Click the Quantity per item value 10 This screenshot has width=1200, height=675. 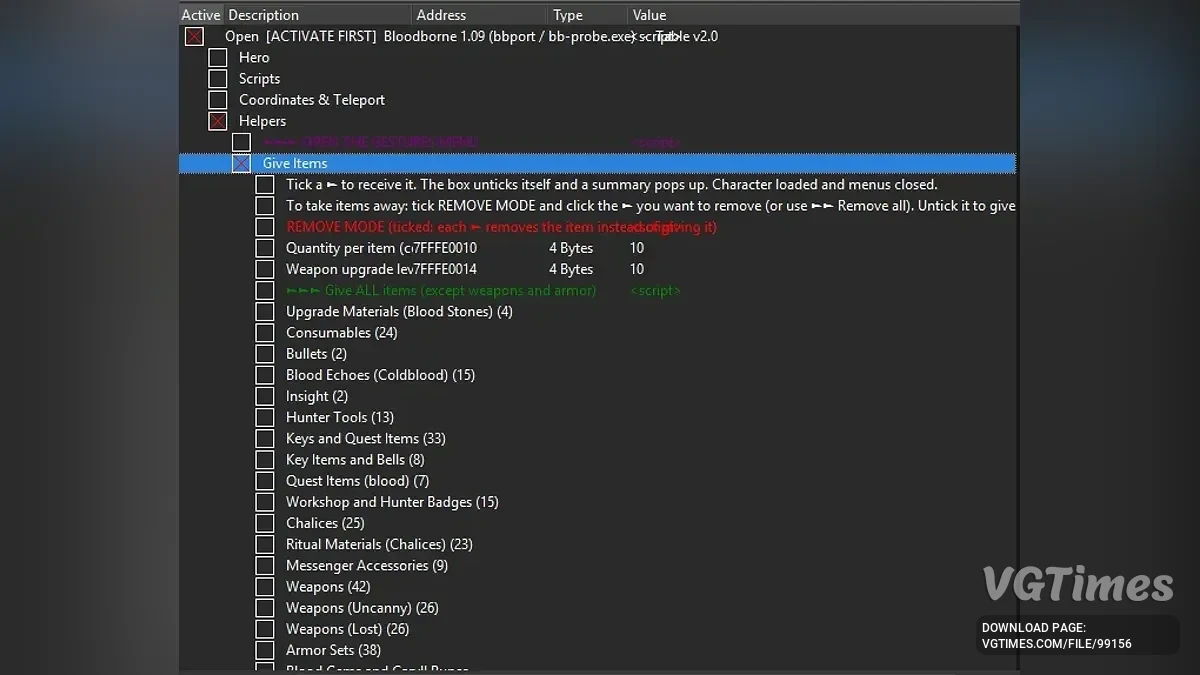pos(637,248)
